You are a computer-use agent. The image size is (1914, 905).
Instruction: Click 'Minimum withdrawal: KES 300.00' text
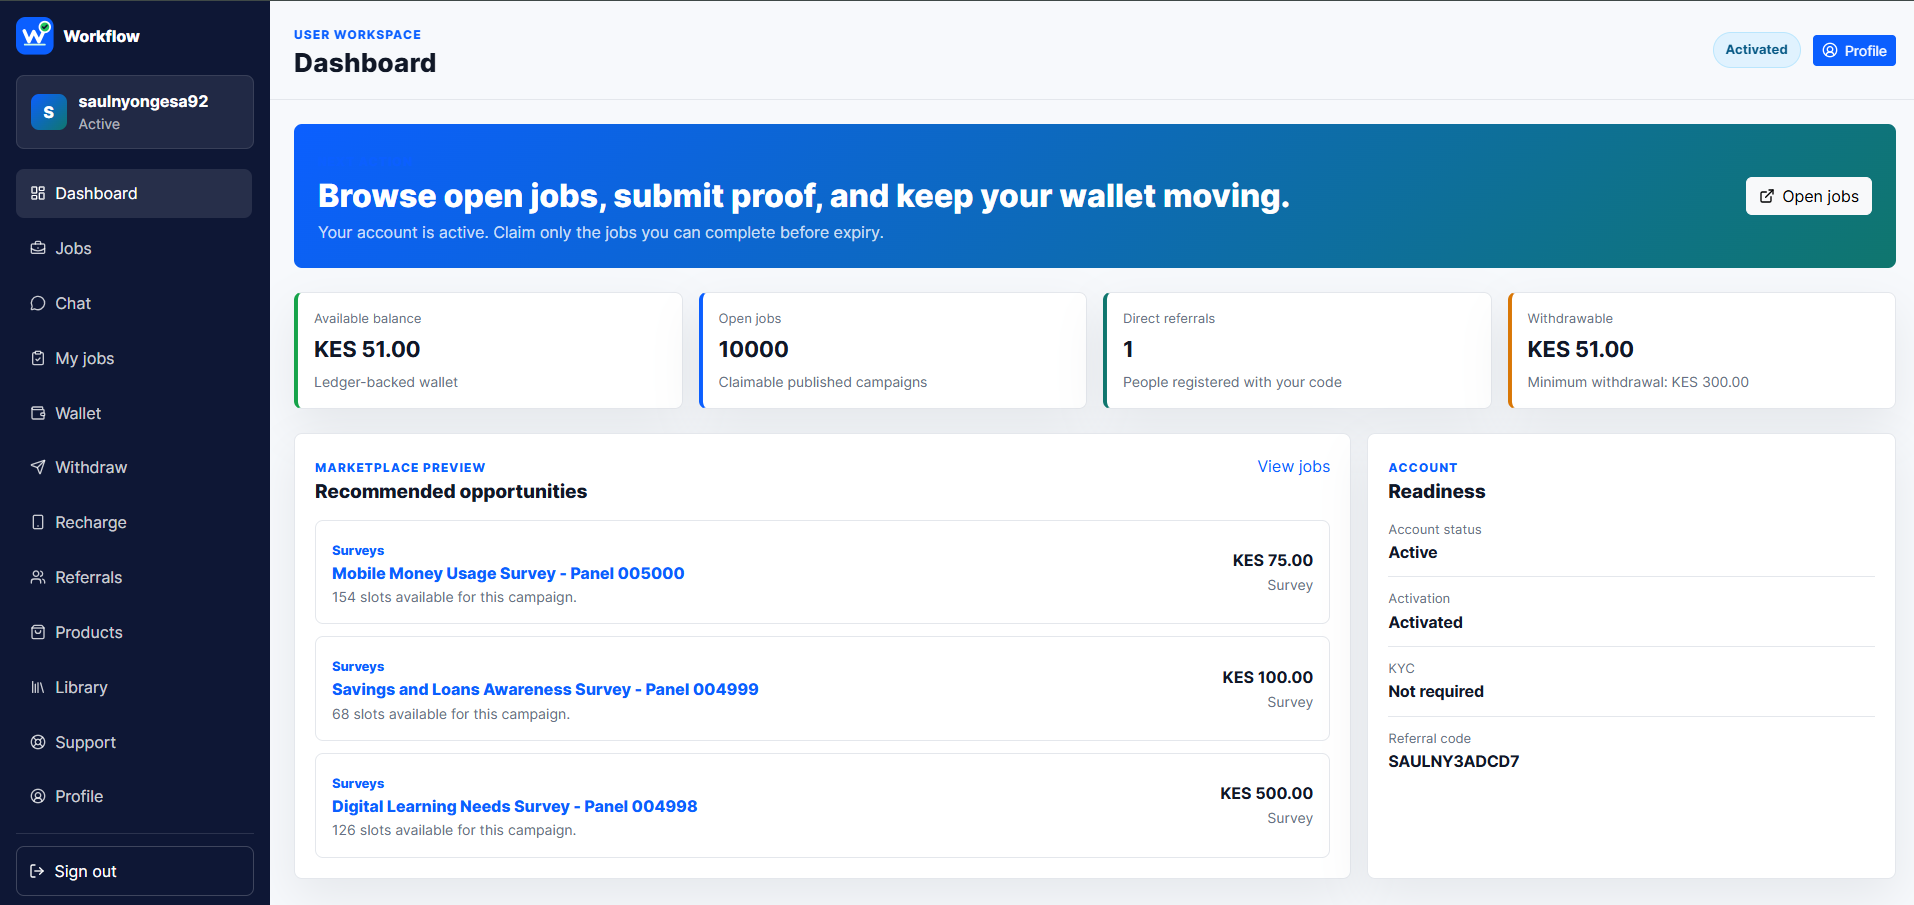[x=1638, y=382]
